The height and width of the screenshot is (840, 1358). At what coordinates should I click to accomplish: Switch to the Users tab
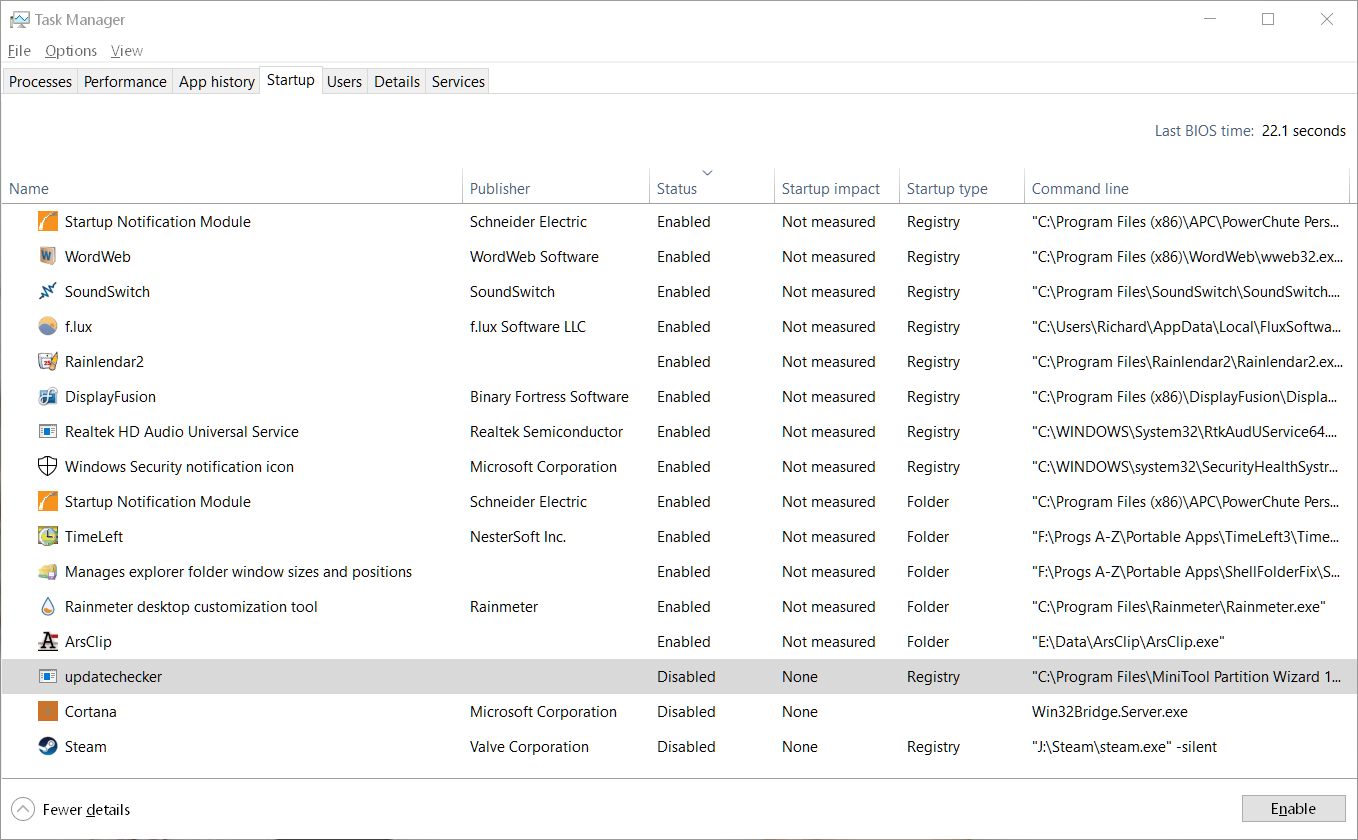[x=344, y=82]
